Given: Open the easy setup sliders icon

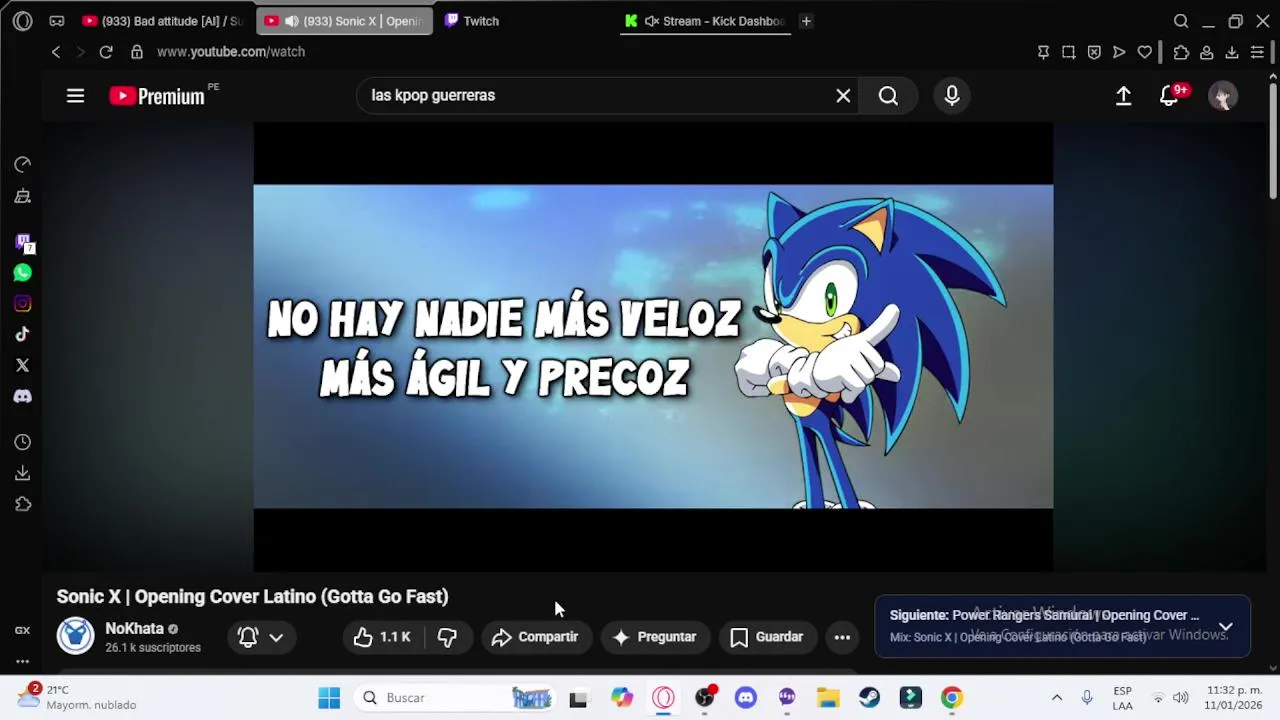Looking at the screenshot, I should [x=1257, y=52].
